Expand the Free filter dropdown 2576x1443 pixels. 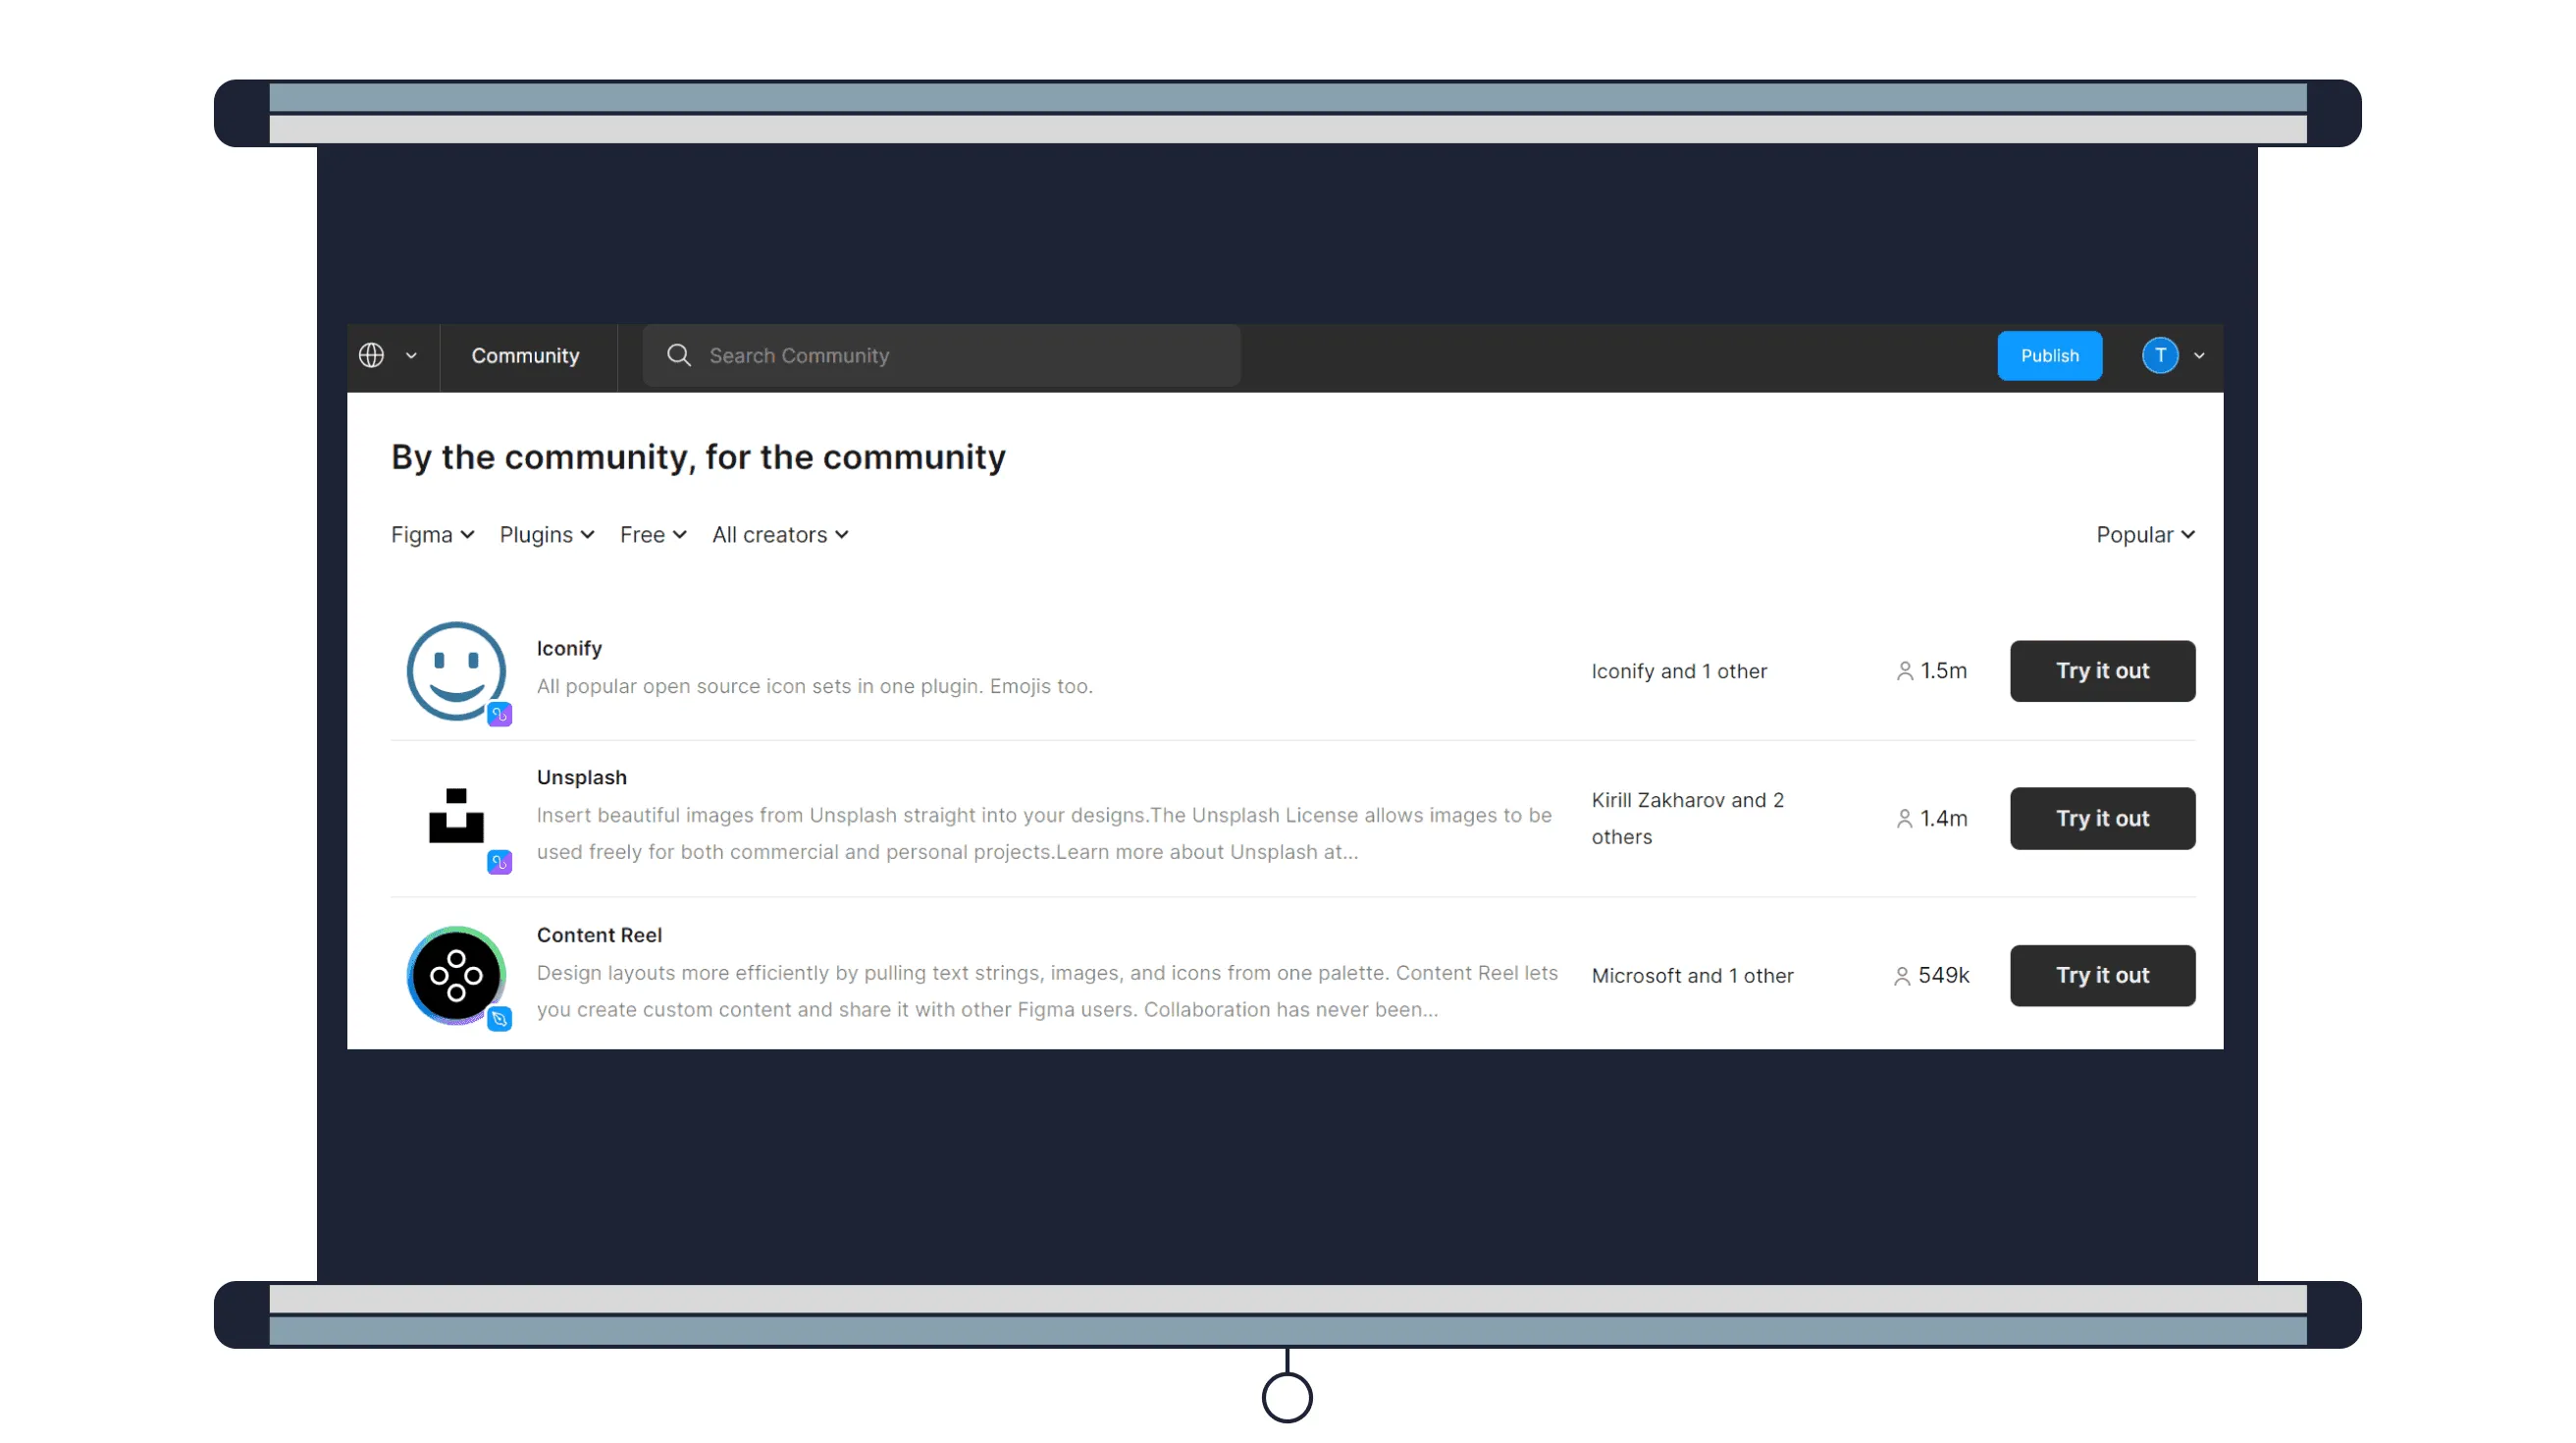click(x=653, y=535)
